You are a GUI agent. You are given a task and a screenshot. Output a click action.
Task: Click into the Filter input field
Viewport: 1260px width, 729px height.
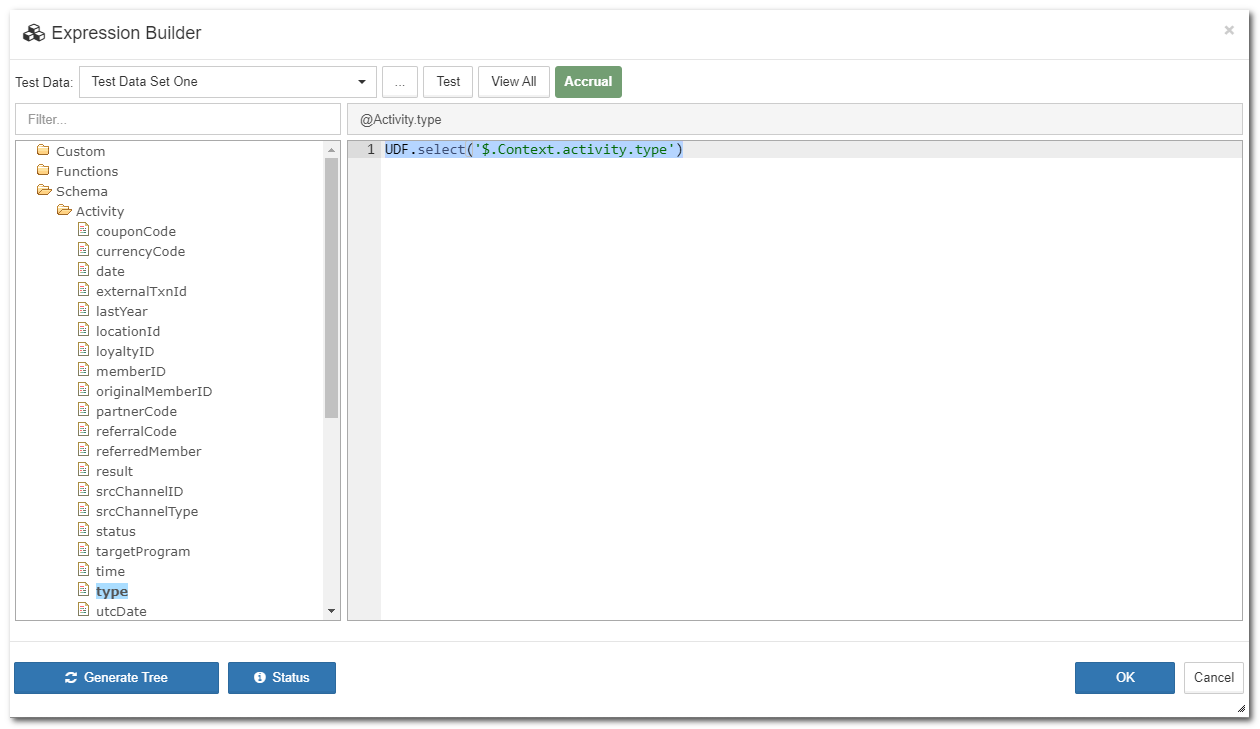point(178,119)
